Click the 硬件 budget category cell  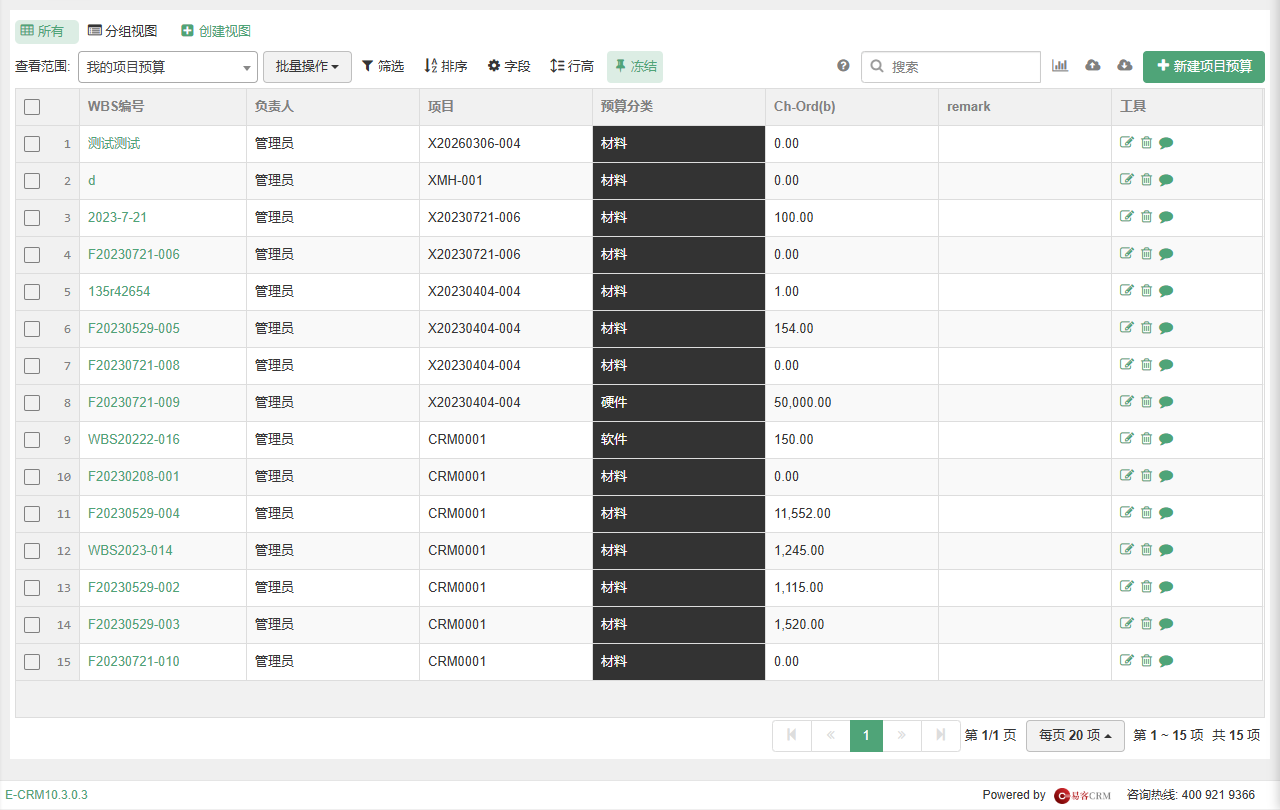coord(679,402)
